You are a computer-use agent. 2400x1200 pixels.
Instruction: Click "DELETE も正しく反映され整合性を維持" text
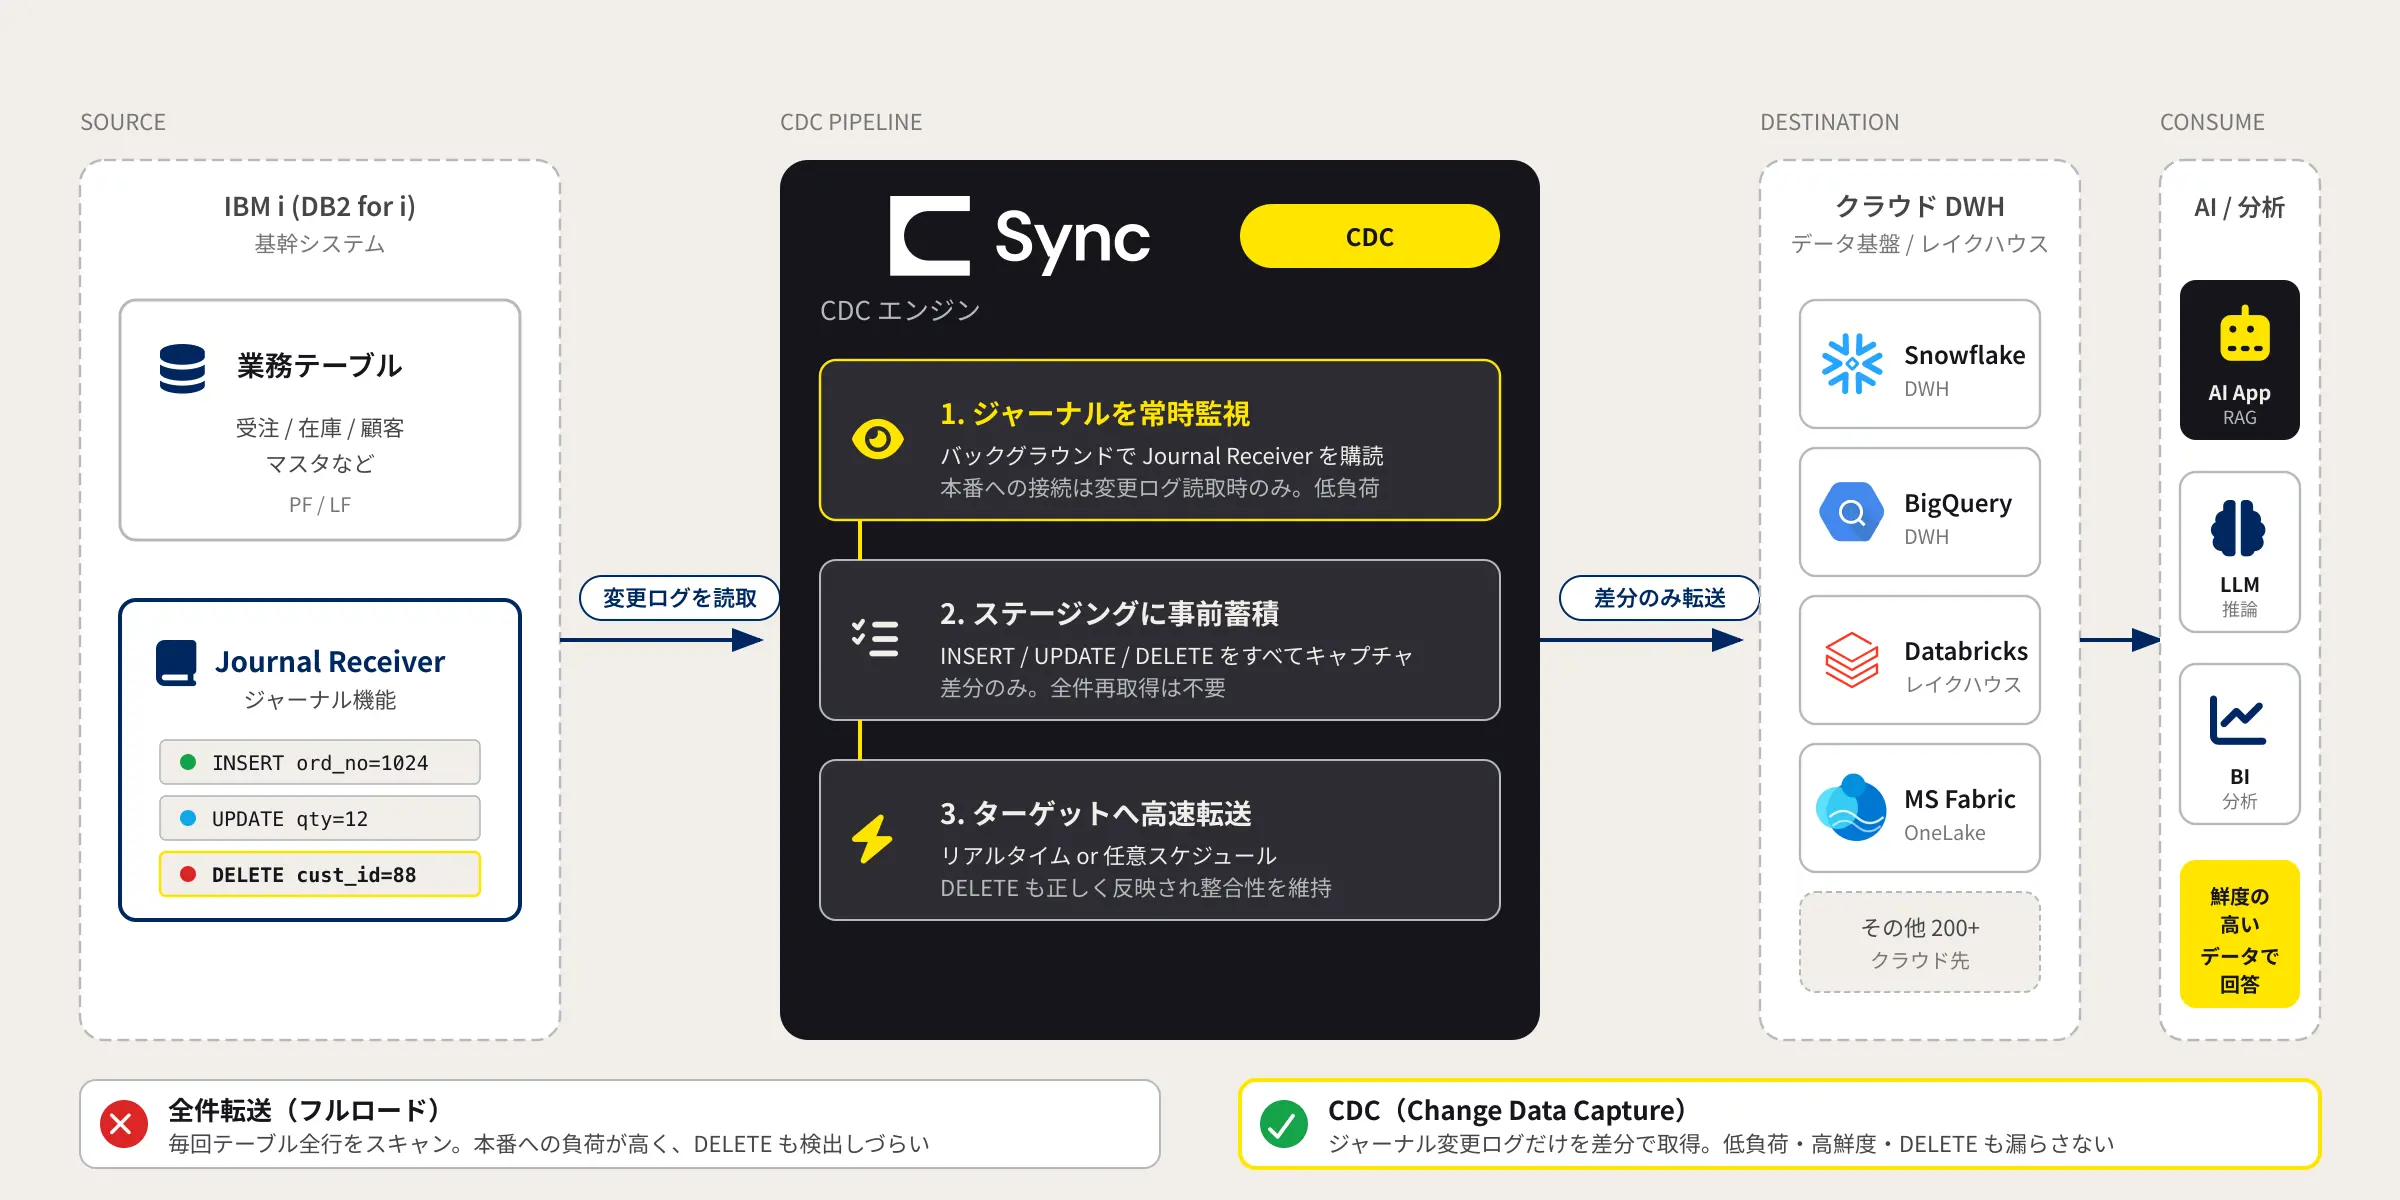(1136, 888)
